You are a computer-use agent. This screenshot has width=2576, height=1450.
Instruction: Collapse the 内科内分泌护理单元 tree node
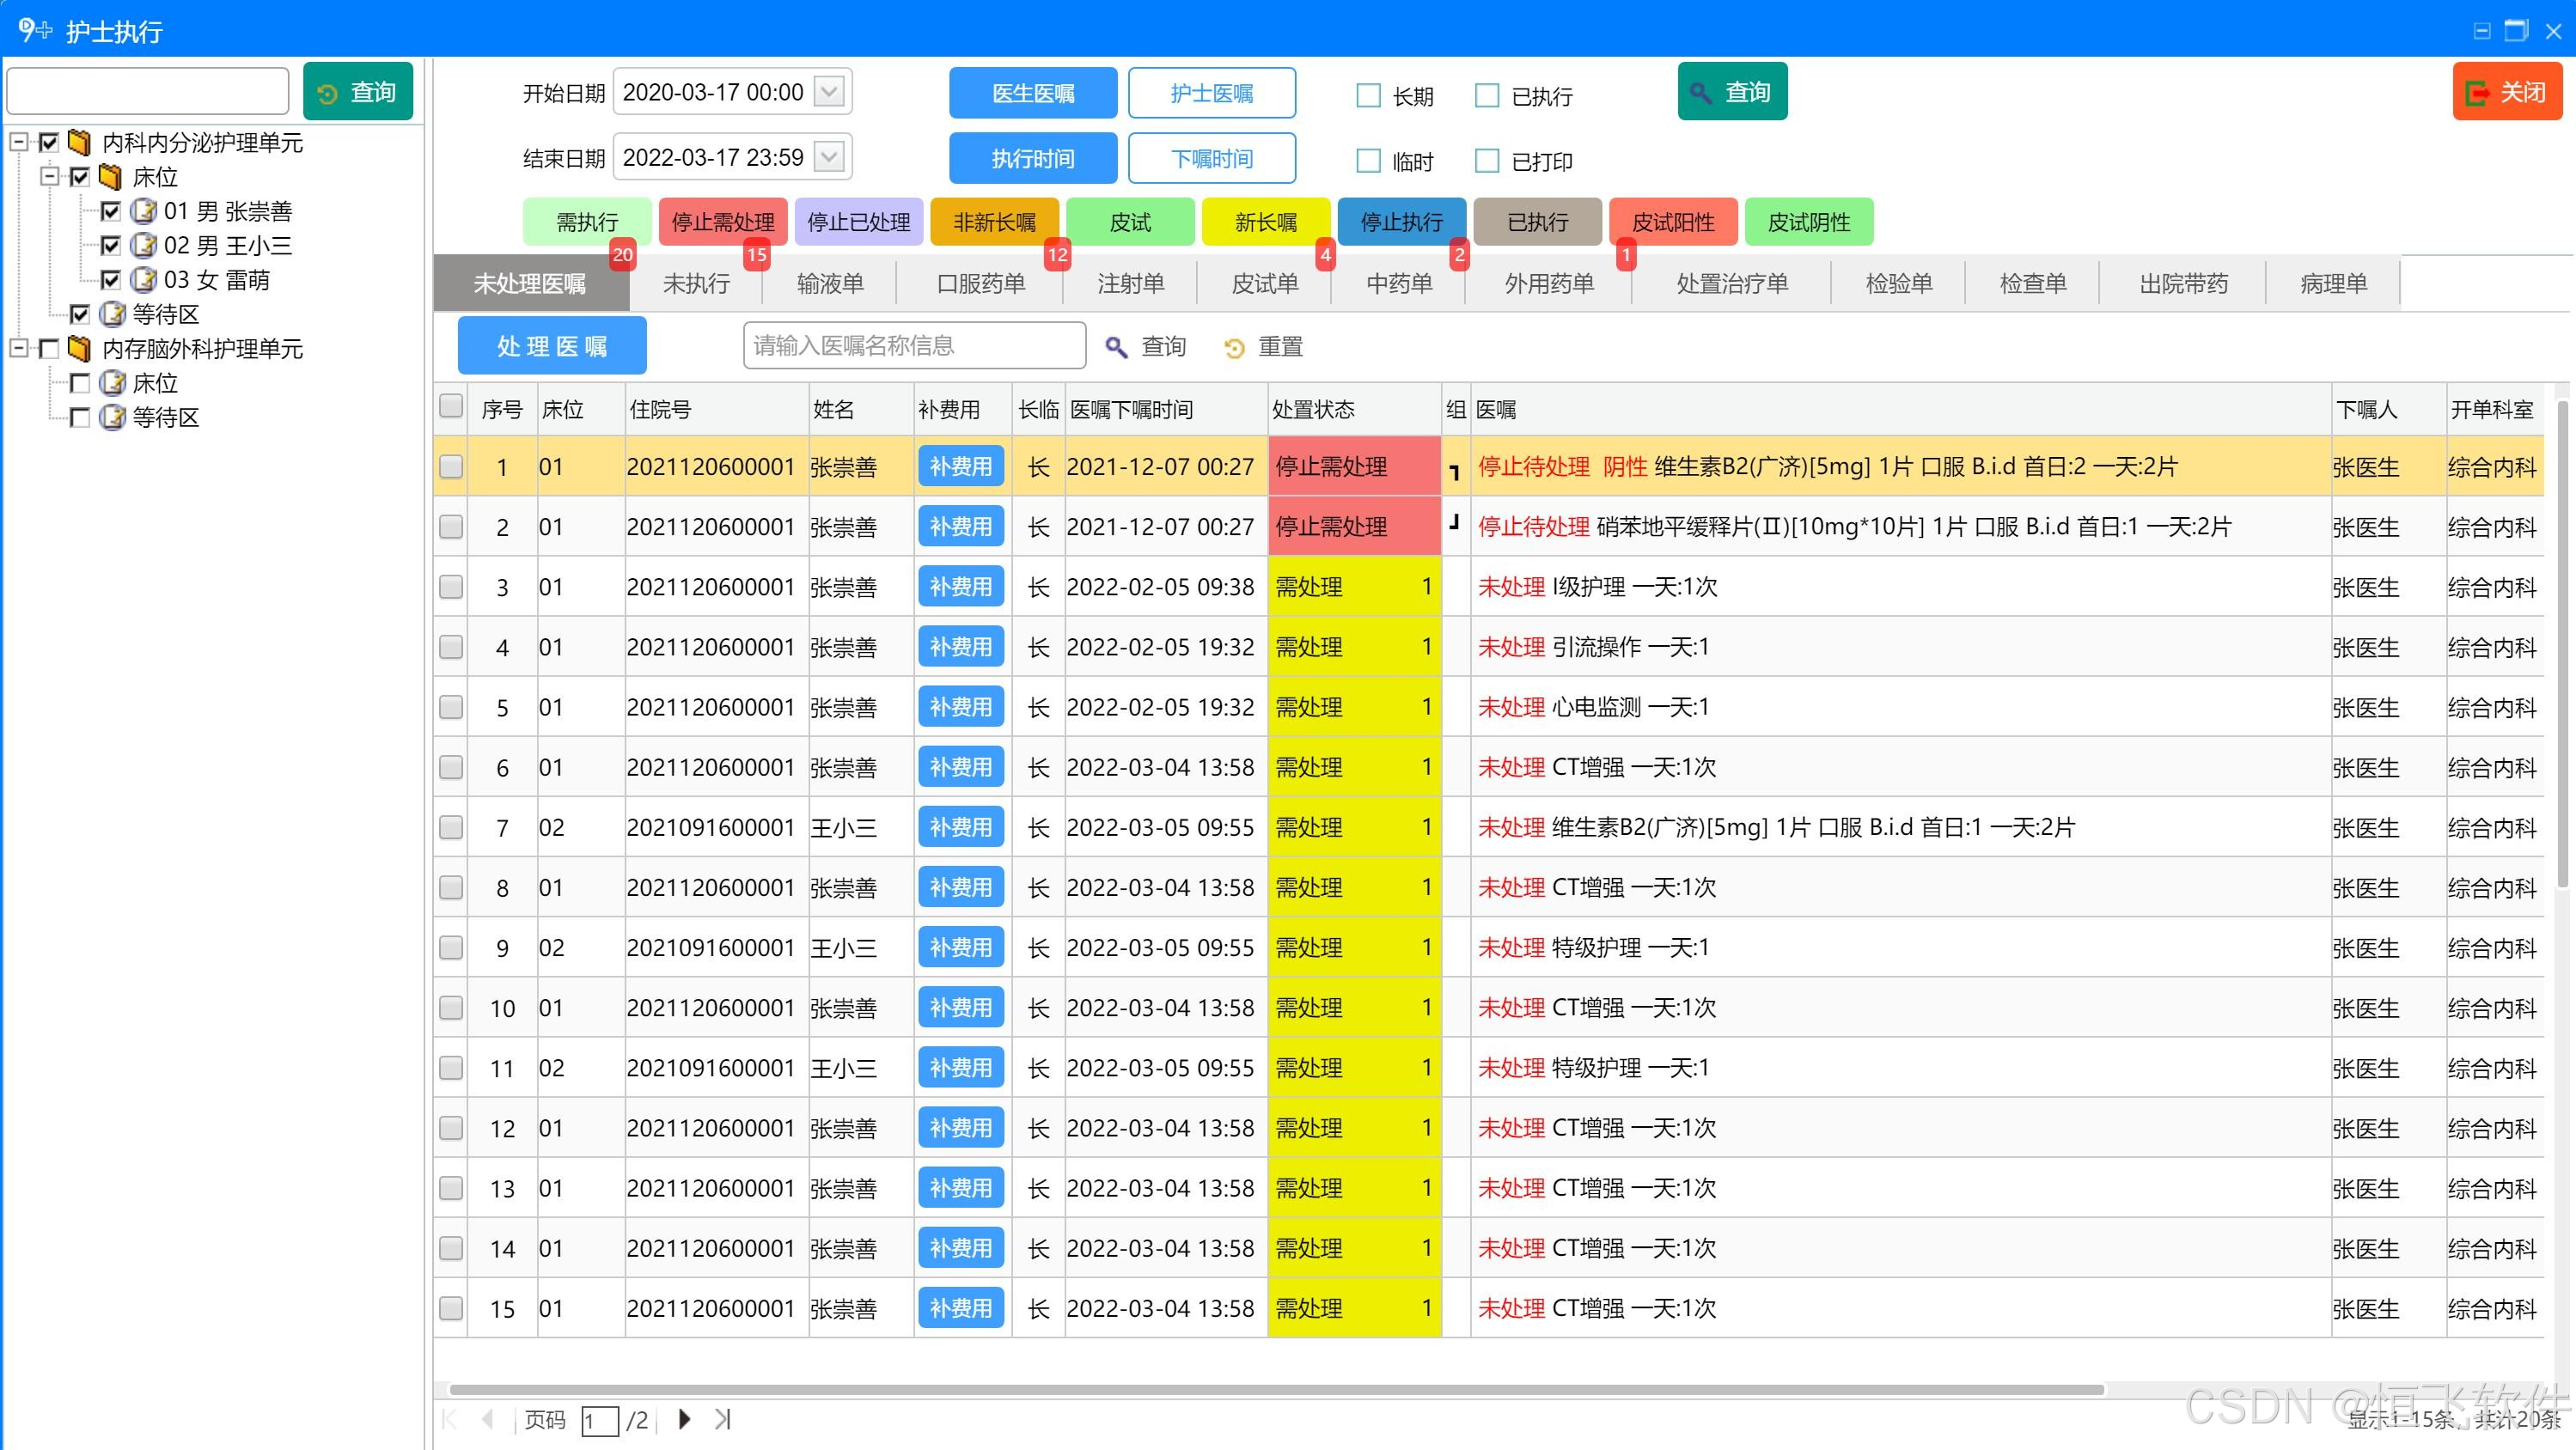[x=18, y=142]
